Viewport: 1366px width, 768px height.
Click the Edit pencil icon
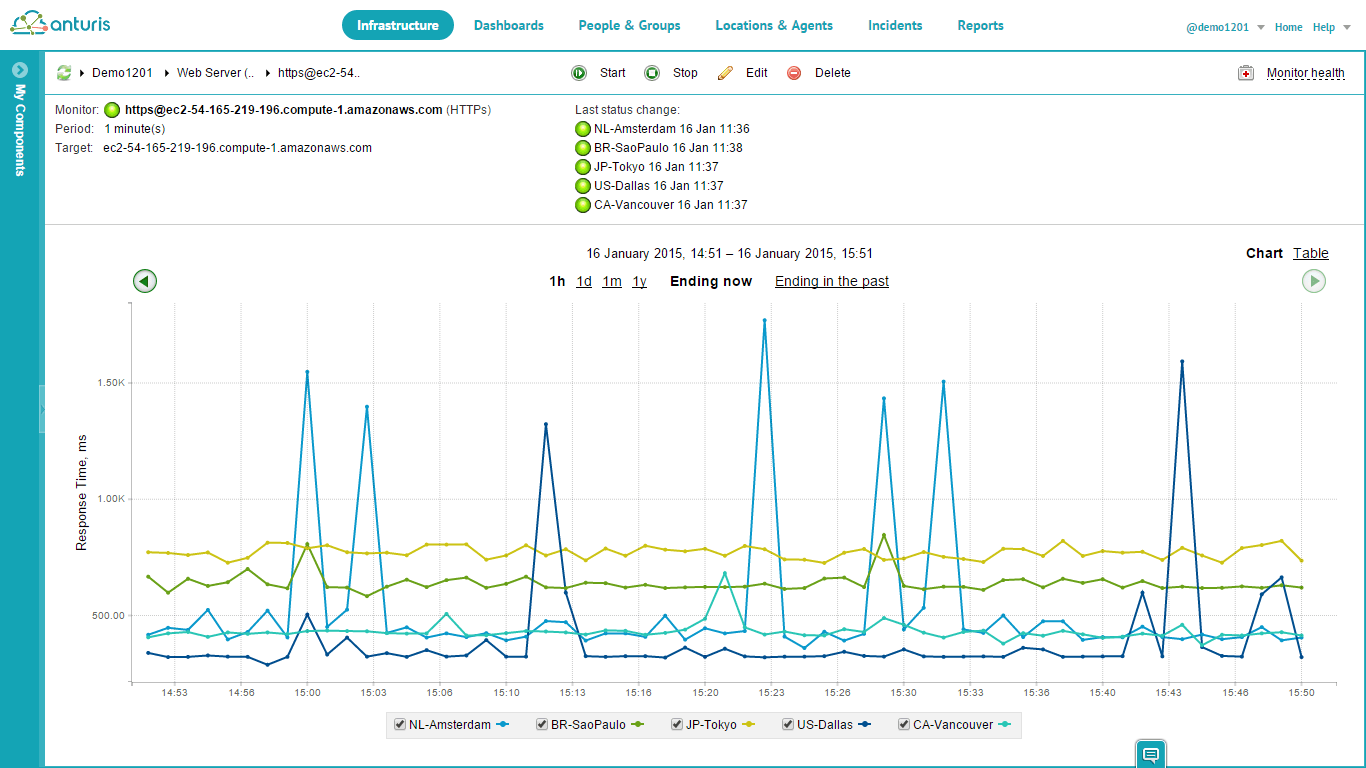[725, 73]
